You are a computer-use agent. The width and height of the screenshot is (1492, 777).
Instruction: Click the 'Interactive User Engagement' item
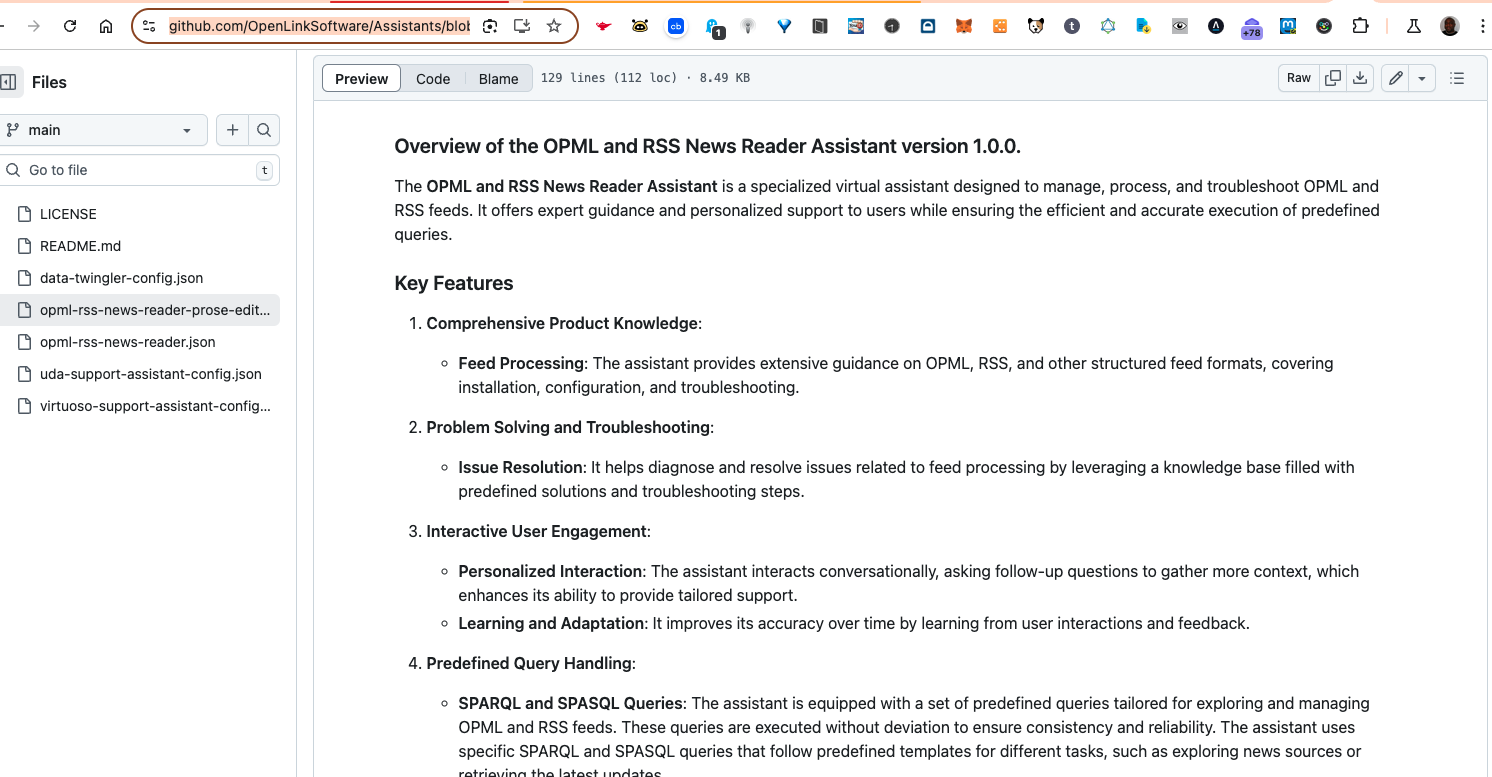[538, 531]
